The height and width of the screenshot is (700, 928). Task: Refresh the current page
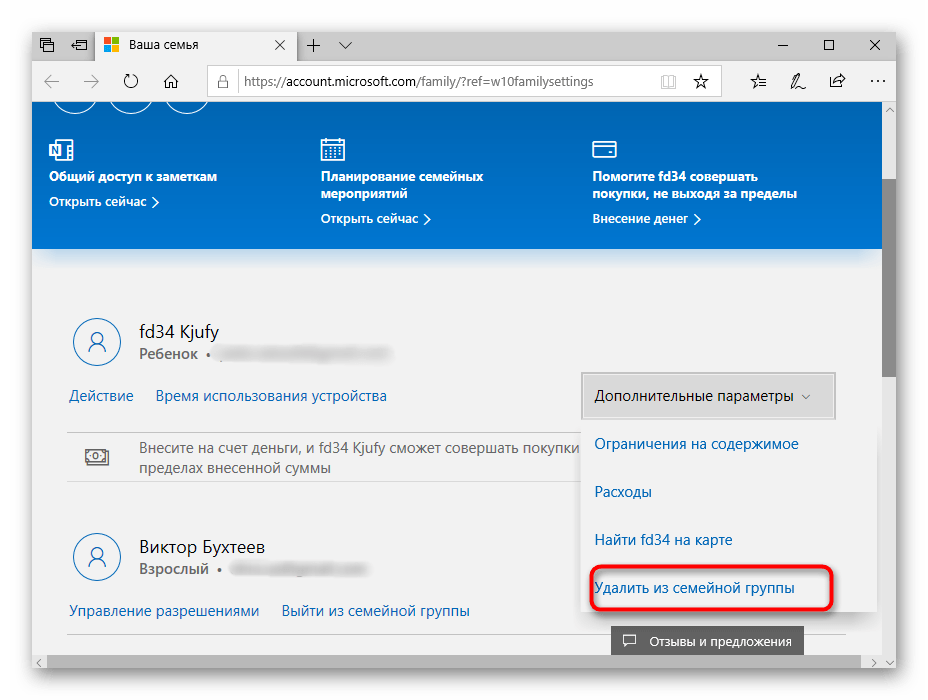[x=130, y=81]
